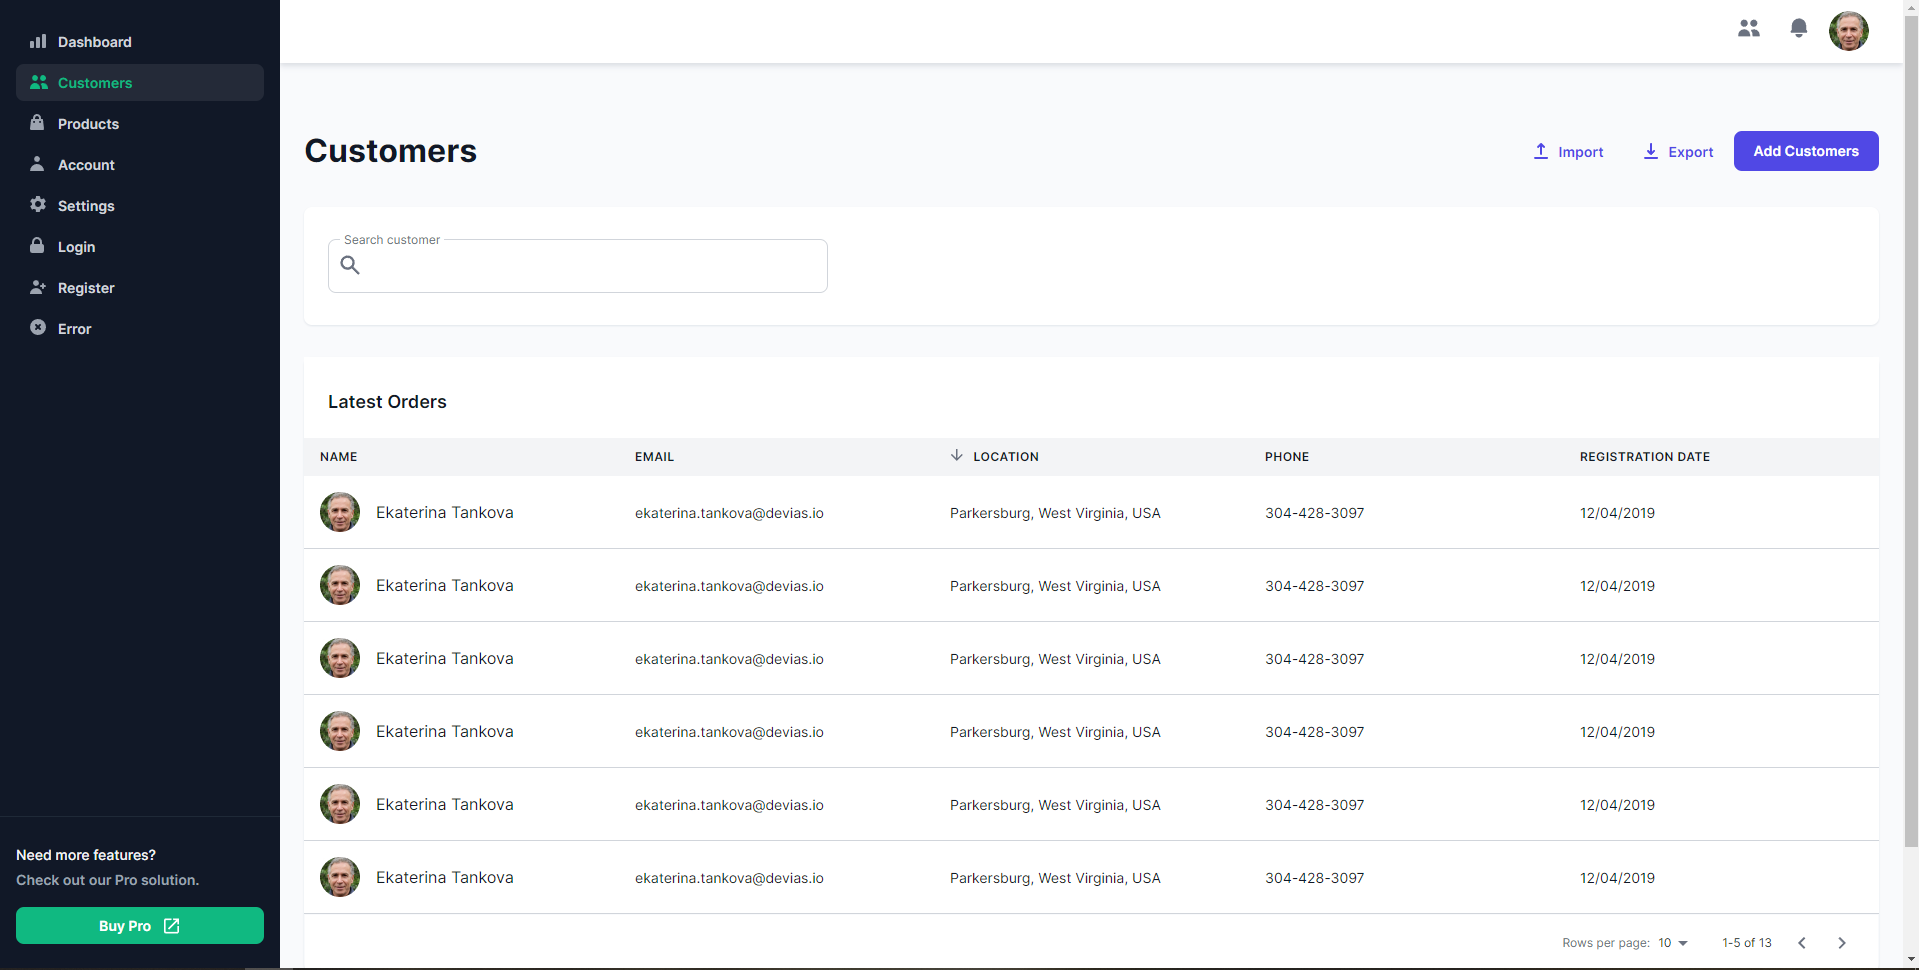The height and width of the screenshot is (970, 1919).
Task: Select the Customers icon in the sidebar
Action: click(x=38, y=82)
